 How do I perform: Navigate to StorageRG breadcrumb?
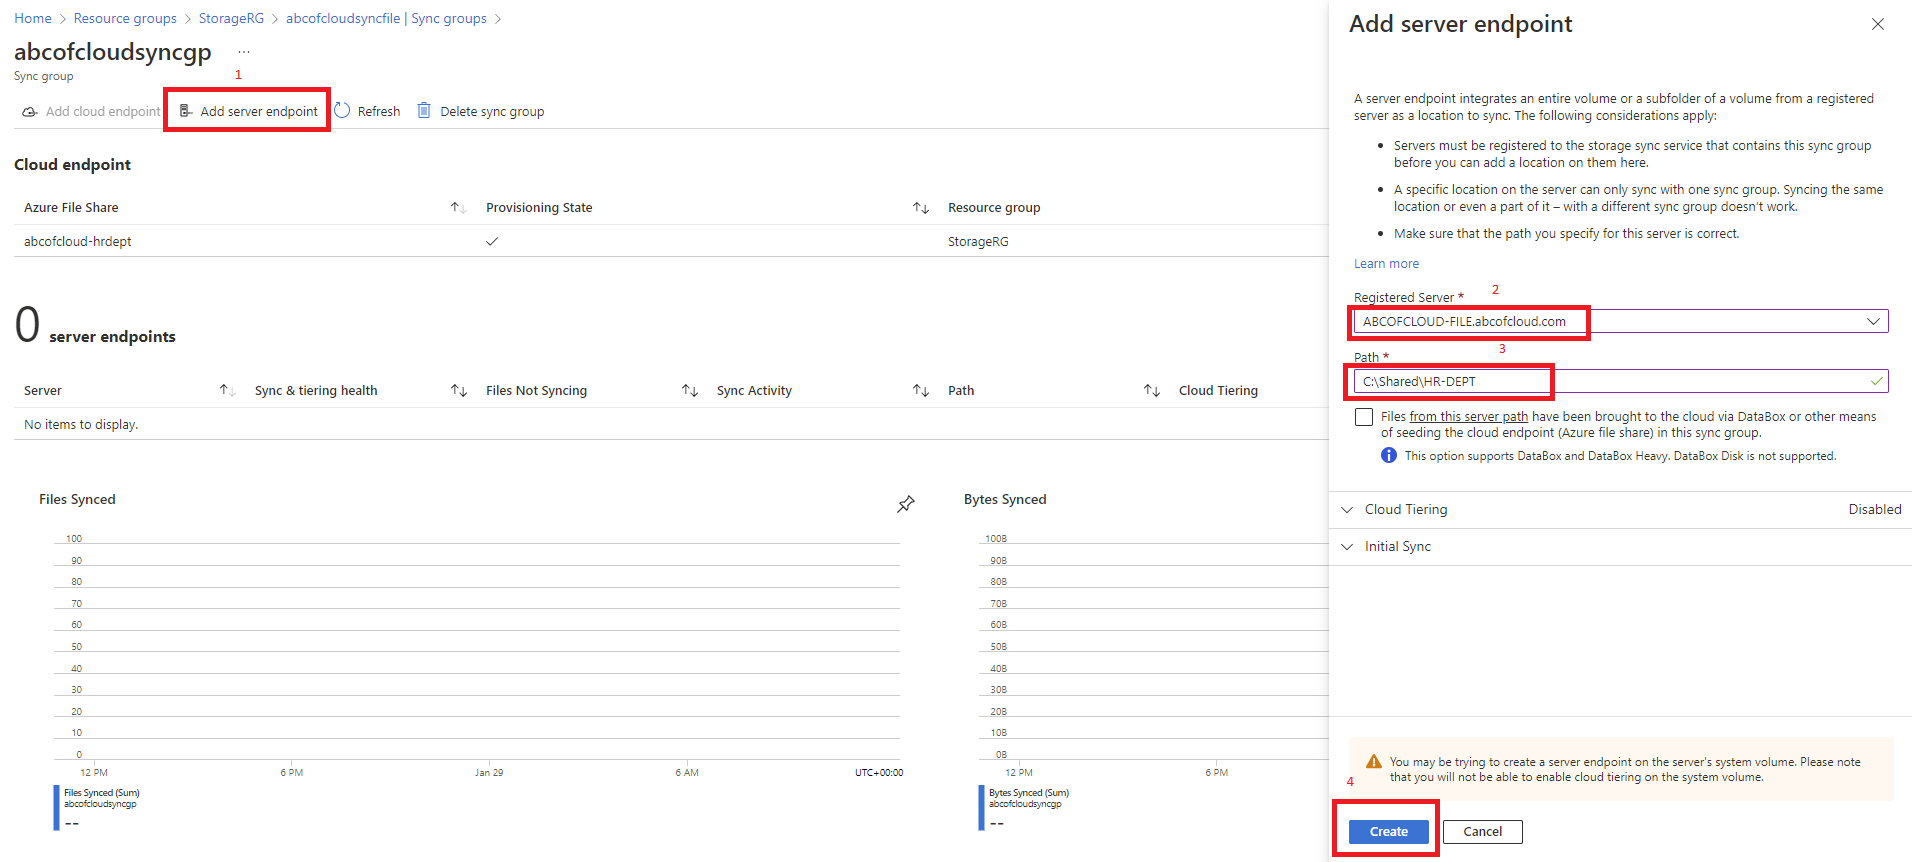[231, 19]
